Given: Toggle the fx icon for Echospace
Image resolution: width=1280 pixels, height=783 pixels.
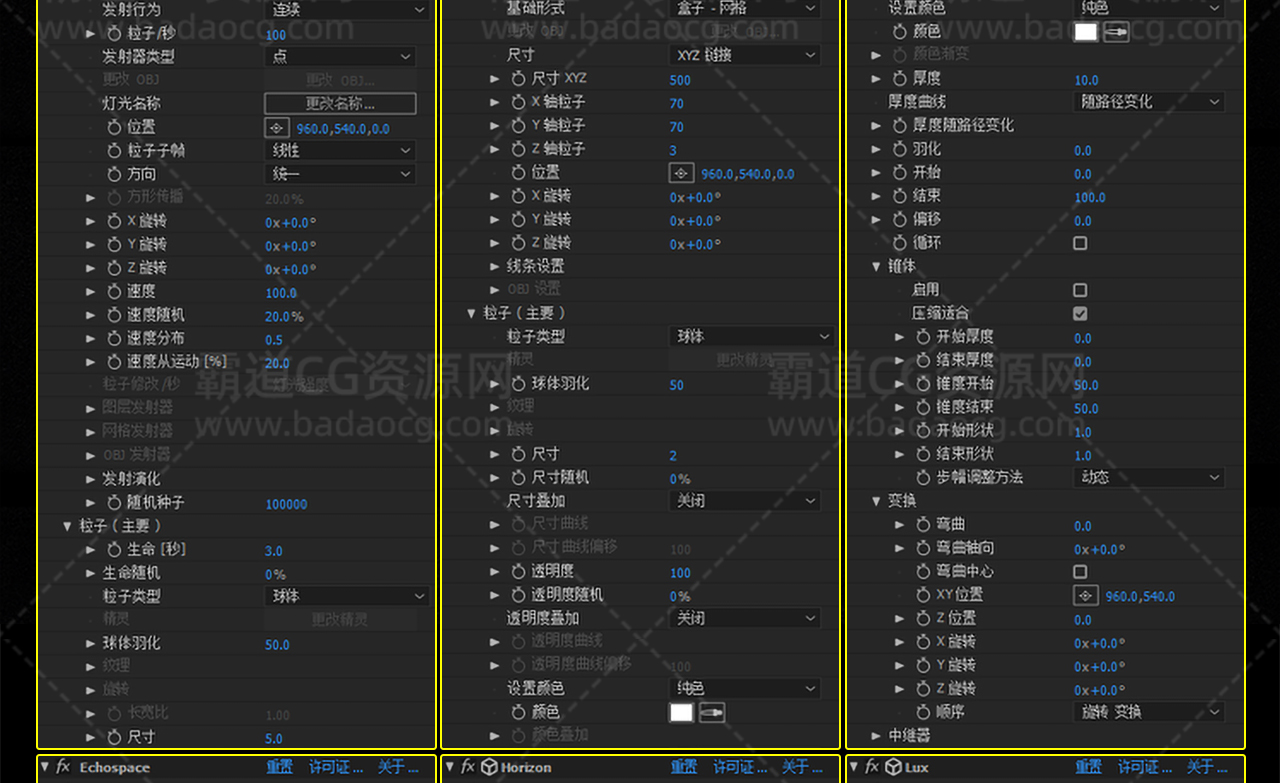Looking at the screenshot, I should coord(63,767).
